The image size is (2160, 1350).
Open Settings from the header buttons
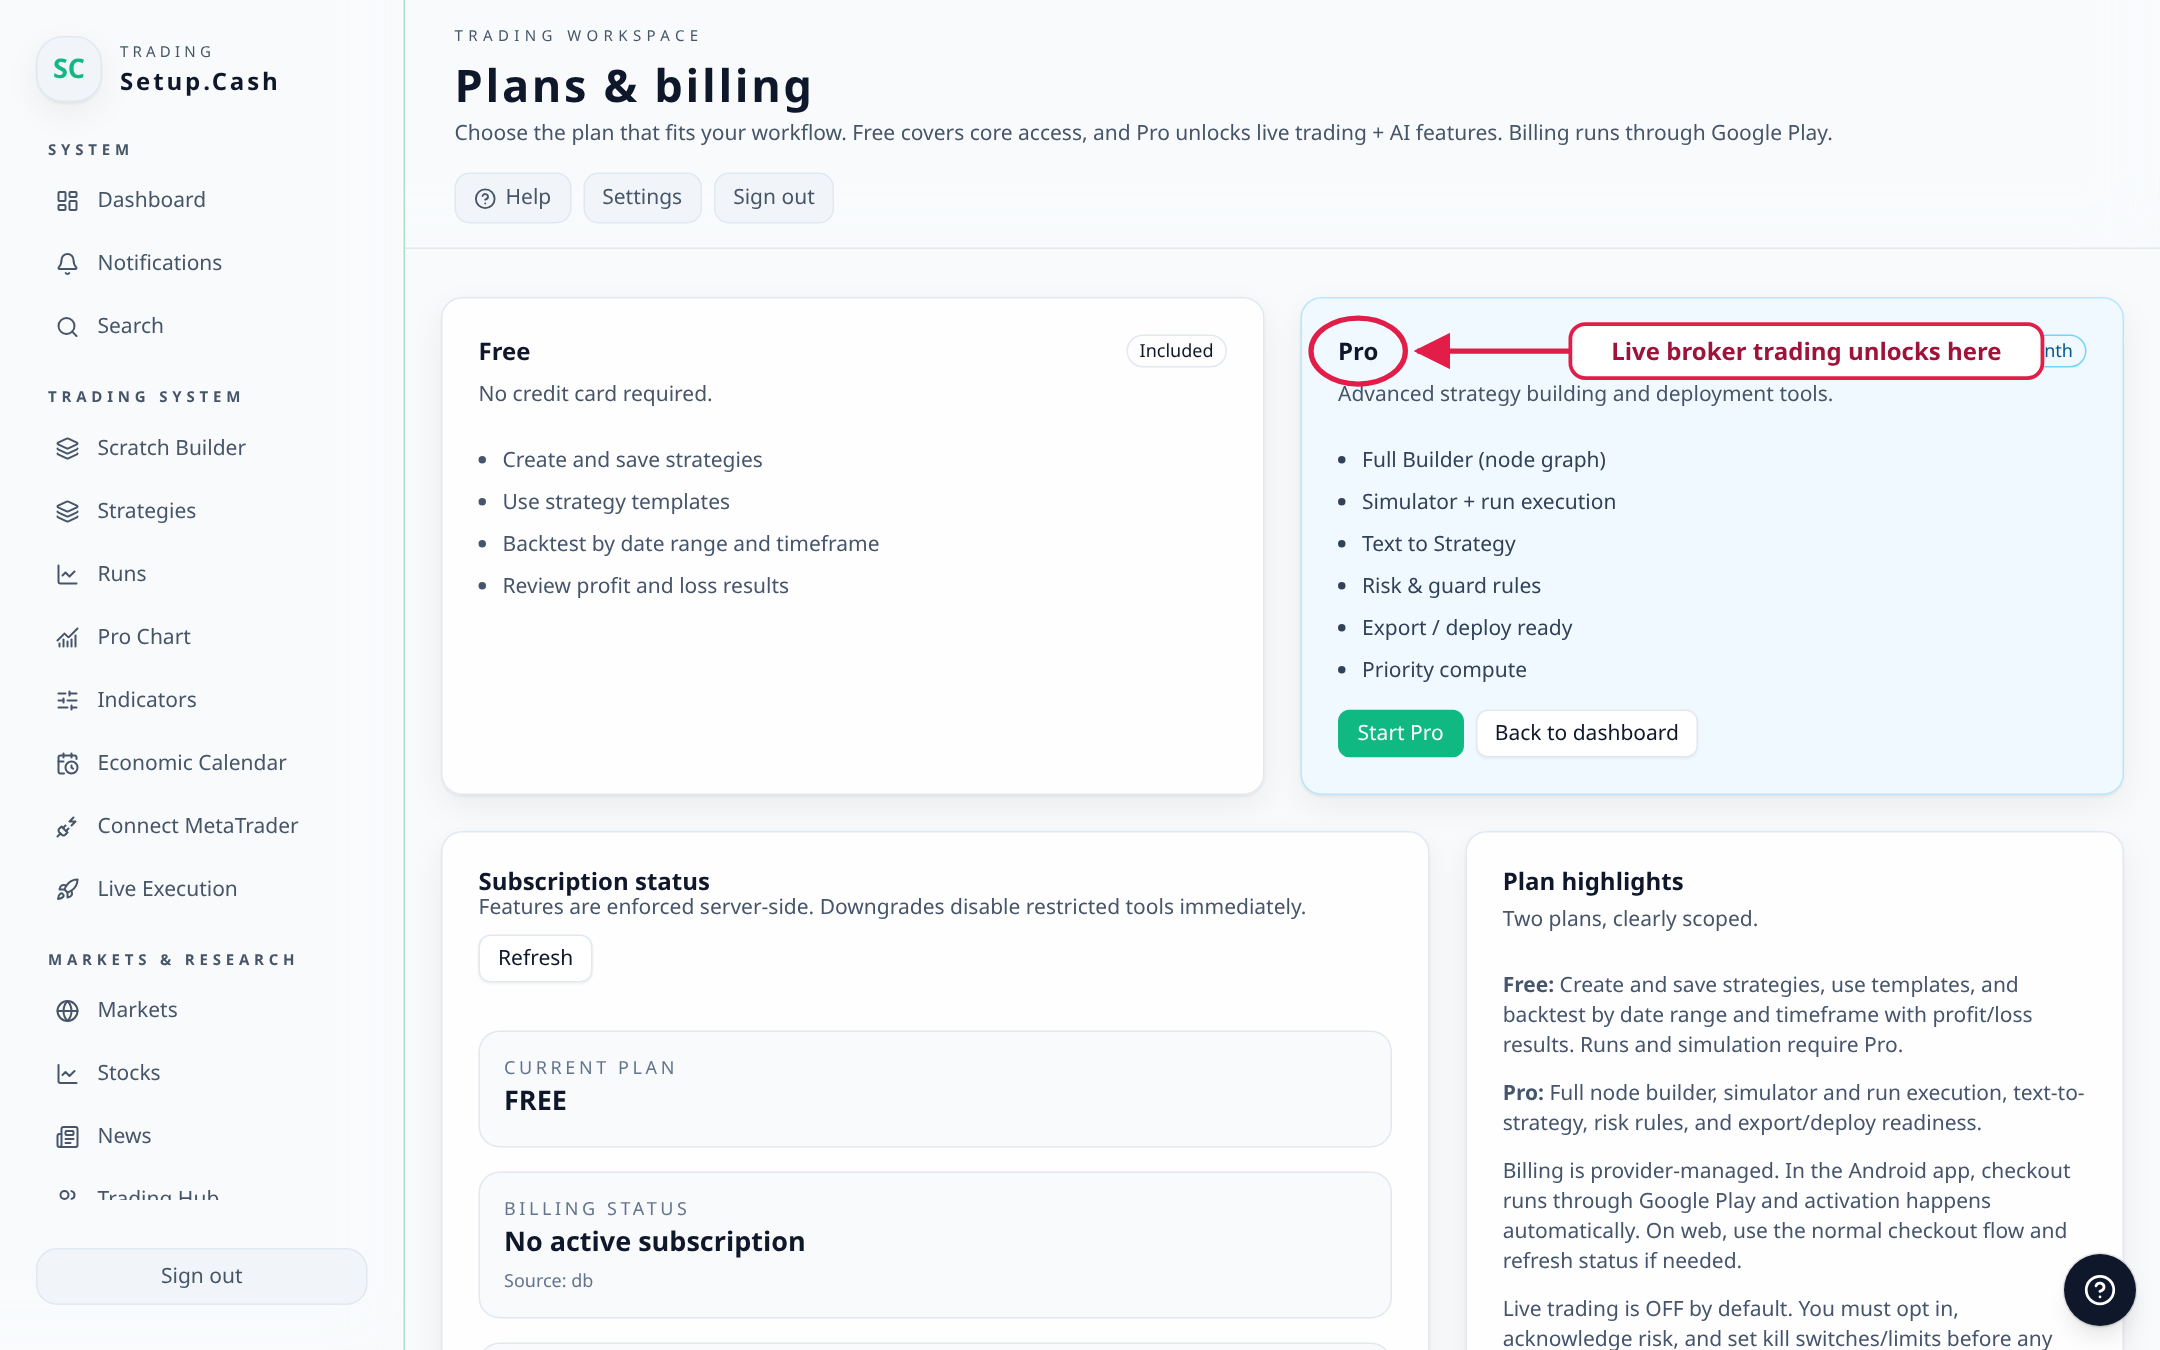[642, 197]
